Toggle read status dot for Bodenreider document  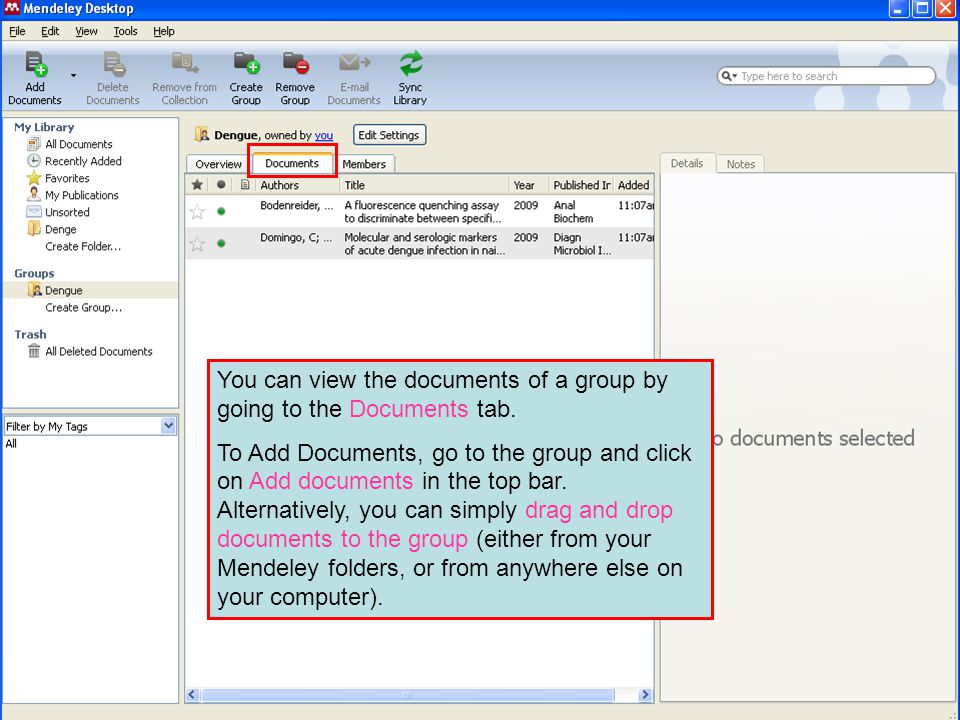[221, 212]
